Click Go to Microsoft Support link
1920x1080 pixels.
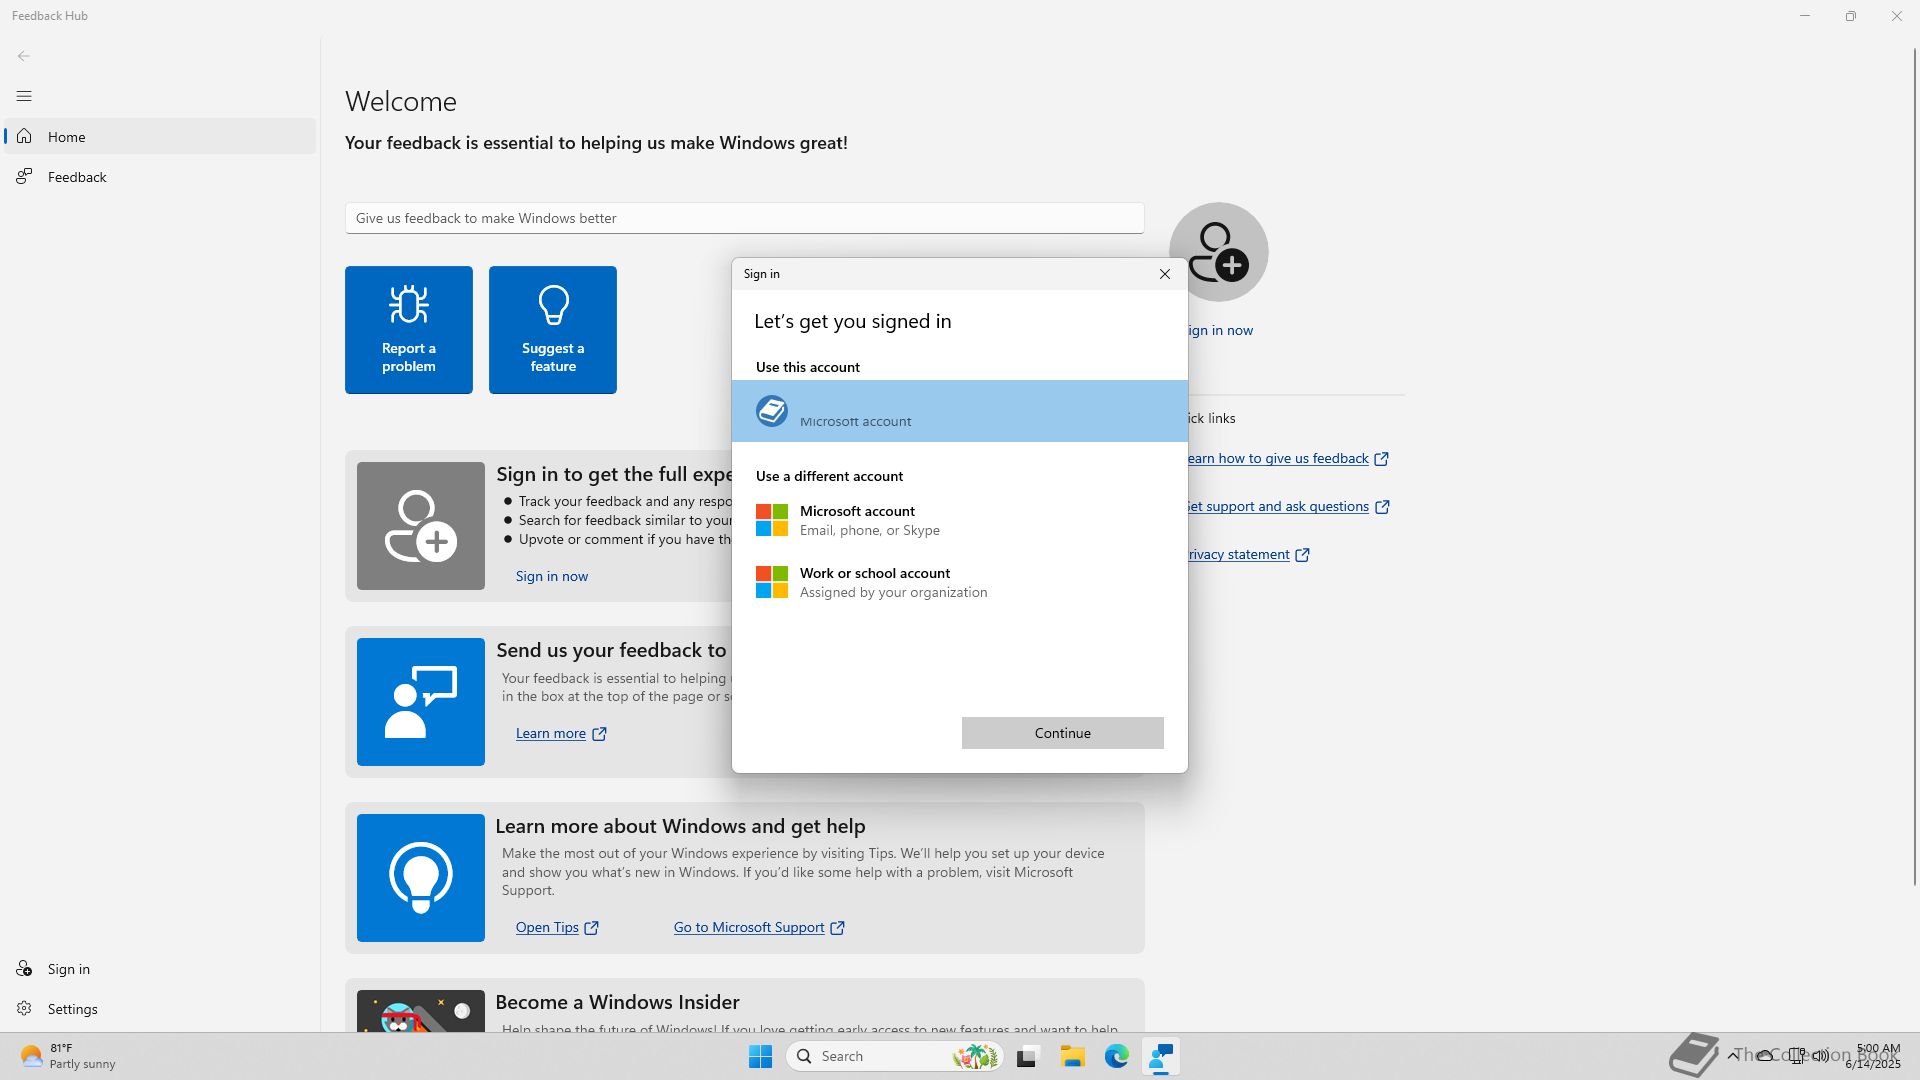point(748,927)
